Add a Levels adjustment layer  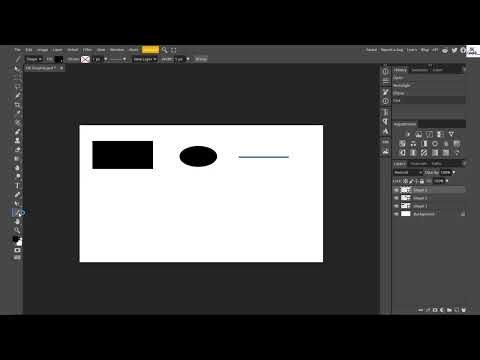[x=419, y=134]
